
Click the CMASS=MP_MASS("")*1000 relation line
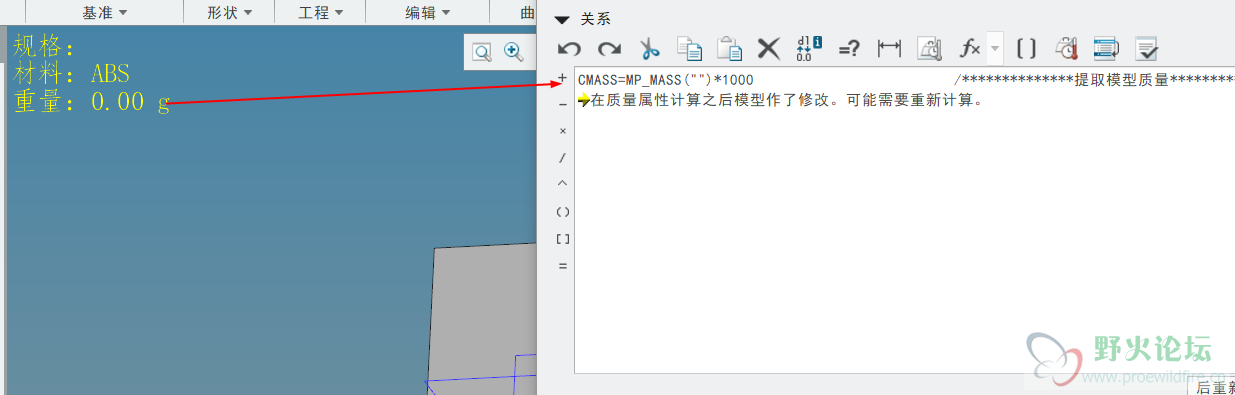[x=666, y=80]
